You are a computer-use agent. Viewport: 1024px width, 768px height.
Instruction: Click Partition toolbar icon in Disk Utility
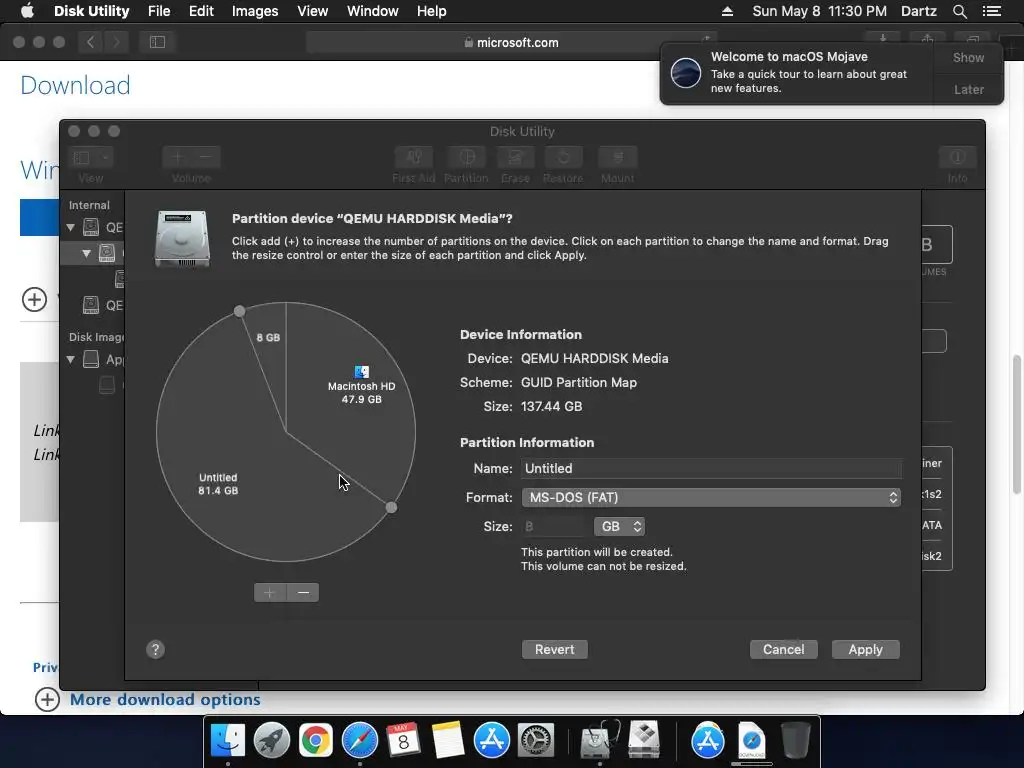[466, 157]
